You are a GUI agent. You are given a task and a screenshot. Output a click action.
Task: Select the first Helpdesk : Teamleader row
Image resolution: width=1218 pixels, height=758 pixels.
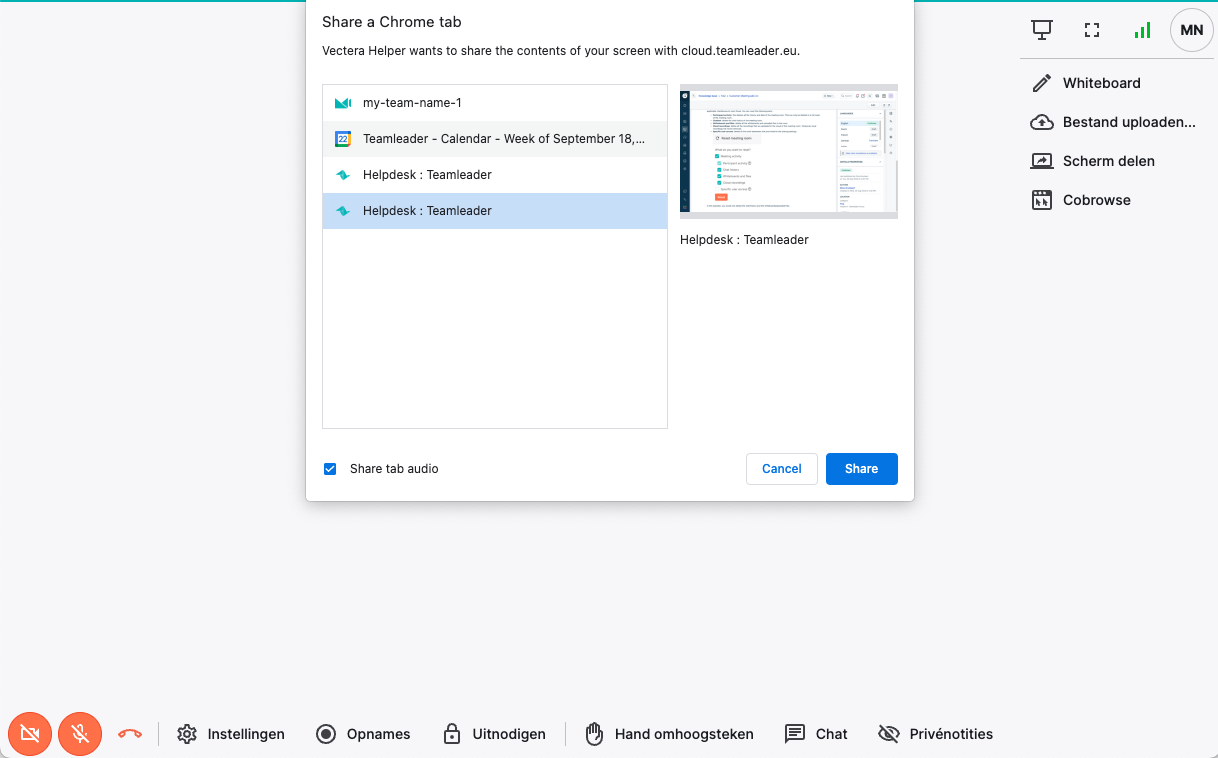point(495,175)
